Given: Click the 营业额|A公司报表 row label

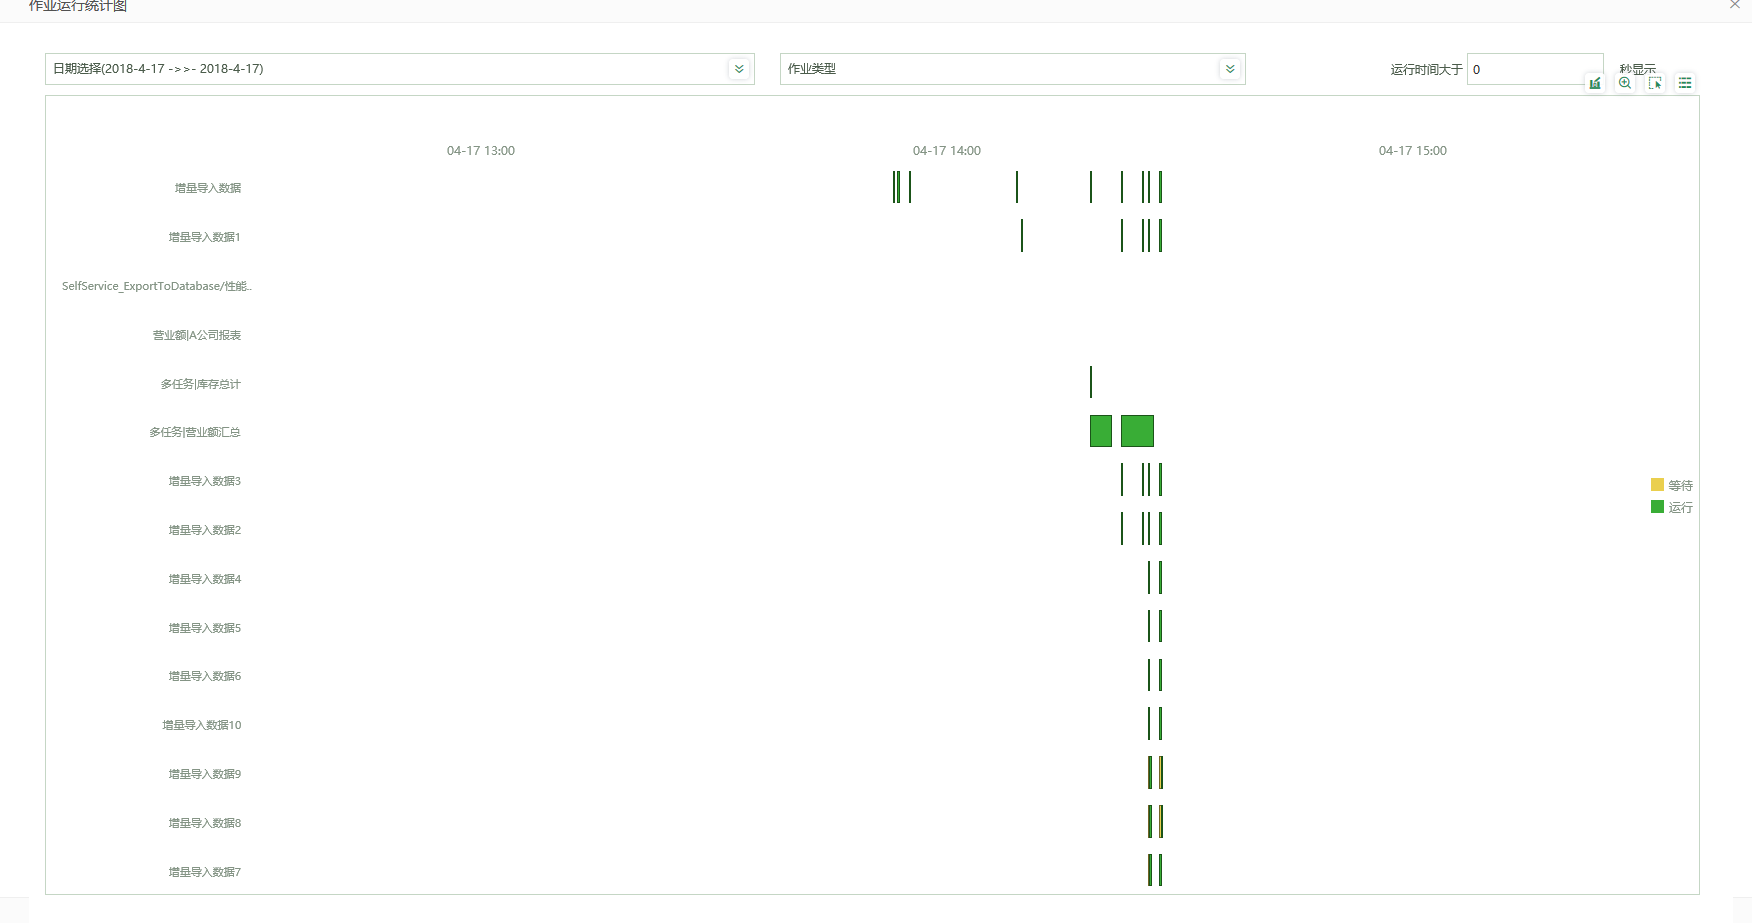Looking at the screenshot, I should click(197, 335).
